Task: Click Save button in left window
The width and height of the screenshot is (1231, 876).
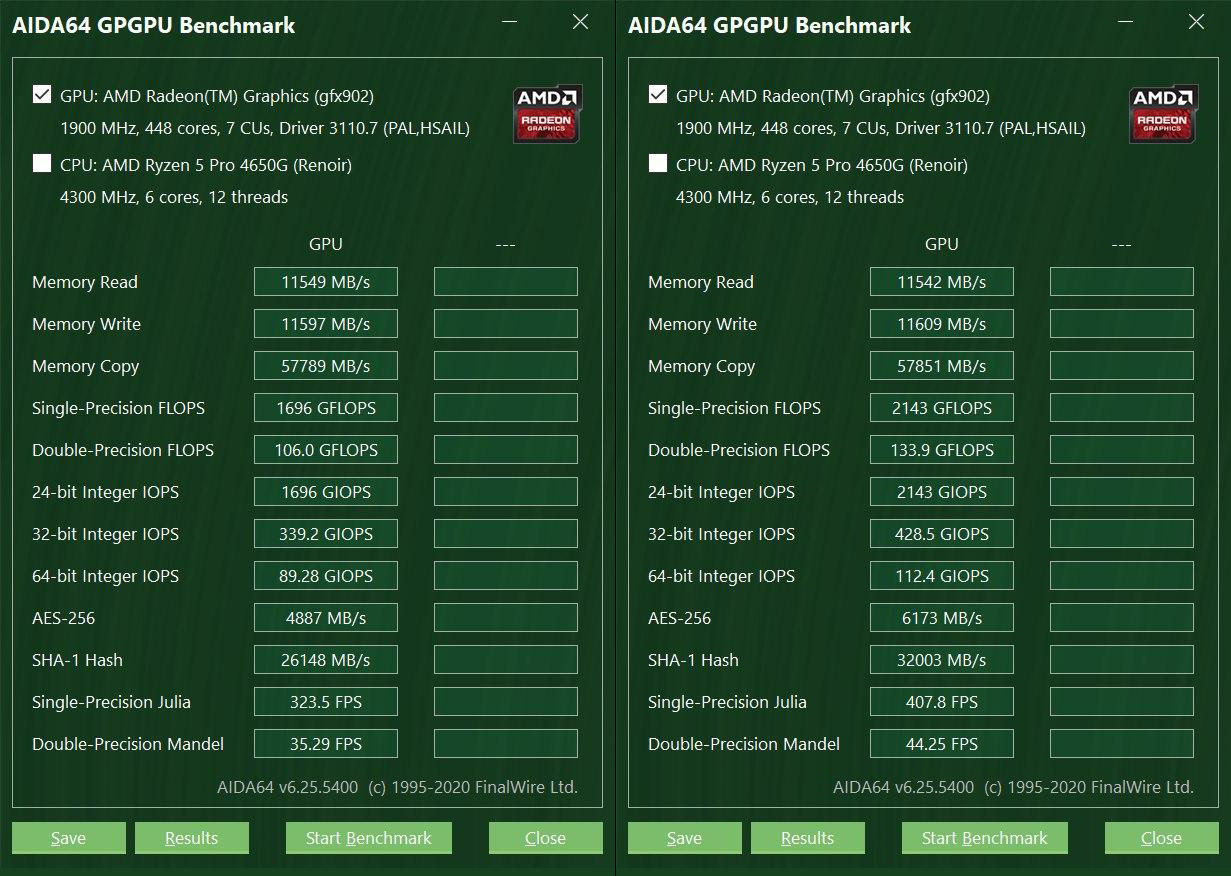Action: (x=69, y=838)
